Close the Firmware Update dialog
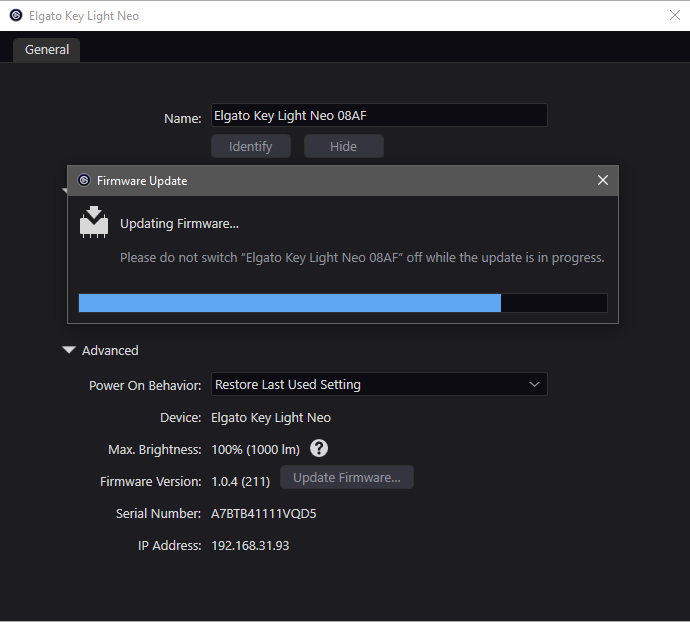 [602, 180]
